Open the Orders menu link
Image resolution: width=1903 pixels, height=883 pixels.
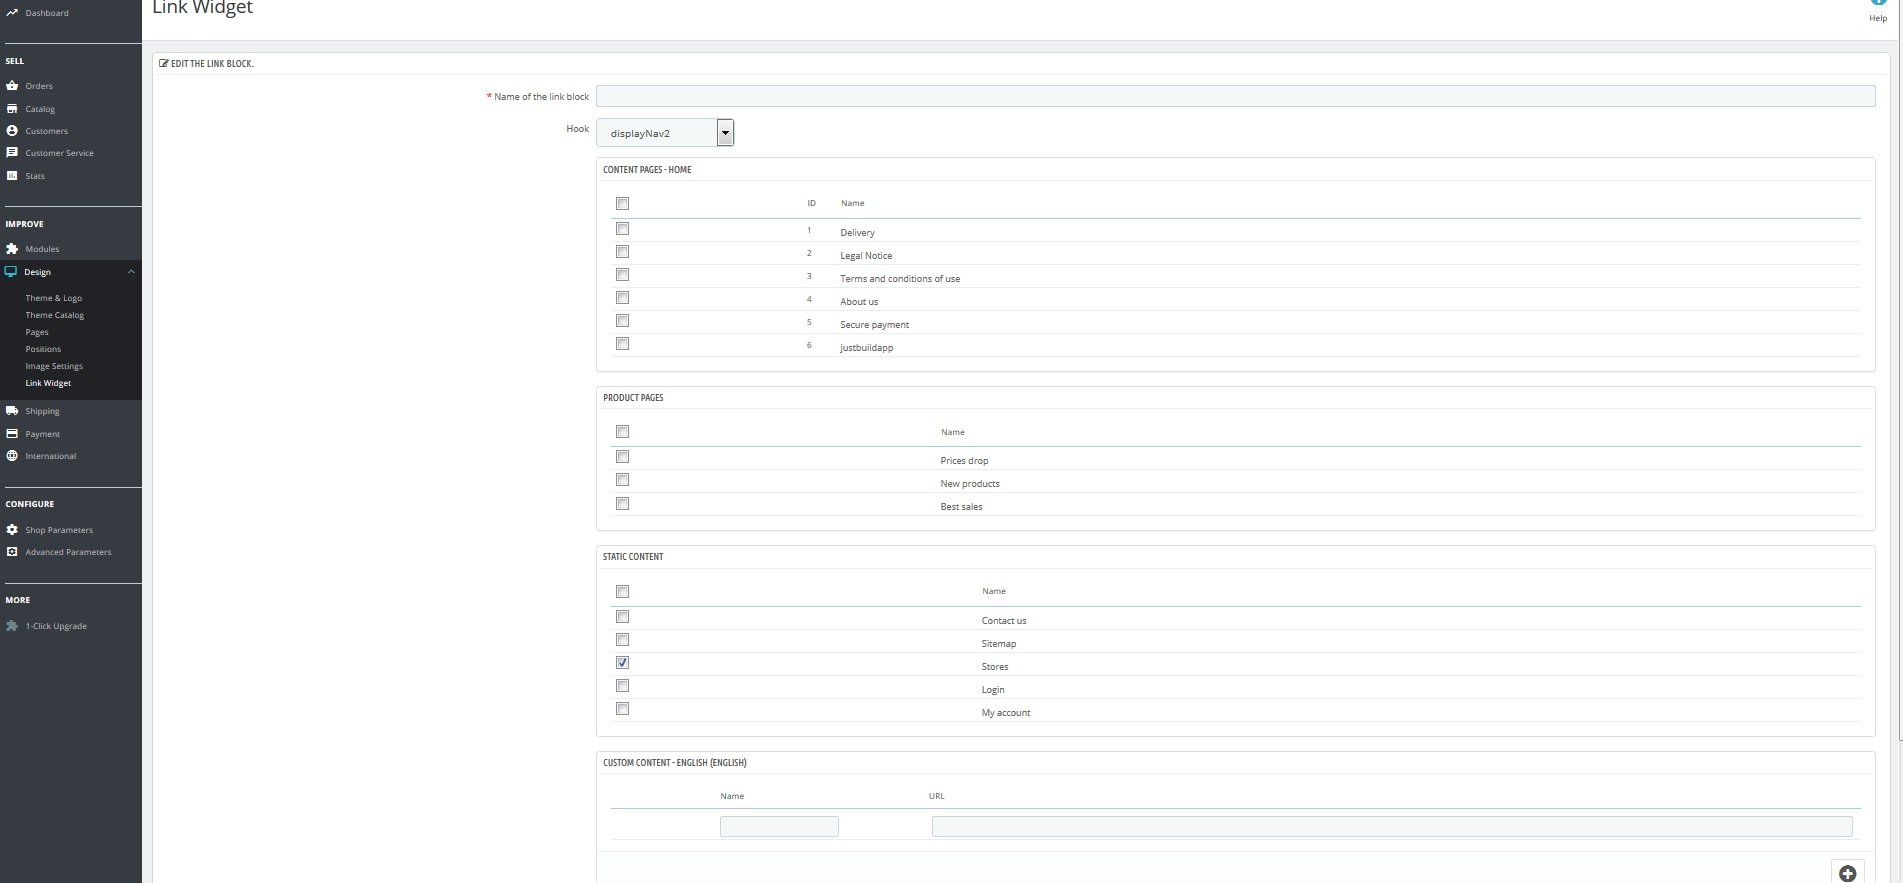39,86
